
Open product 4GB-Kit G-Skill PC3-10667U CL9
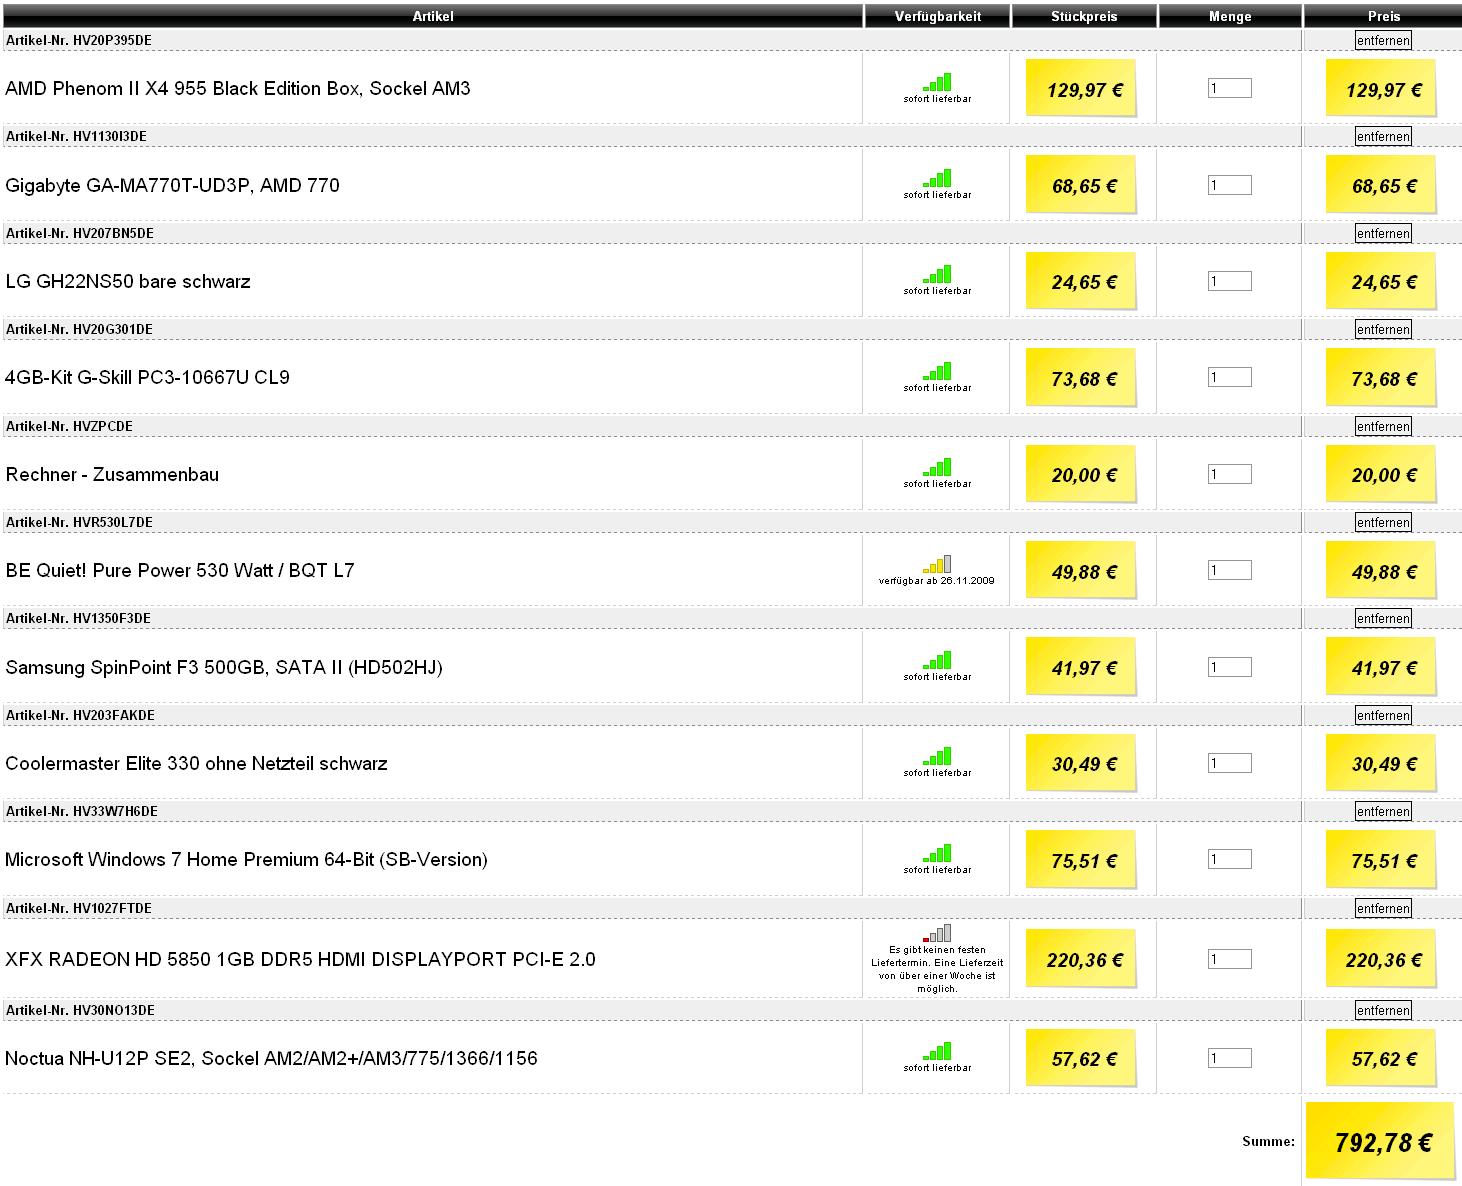(x=147, y=377)
